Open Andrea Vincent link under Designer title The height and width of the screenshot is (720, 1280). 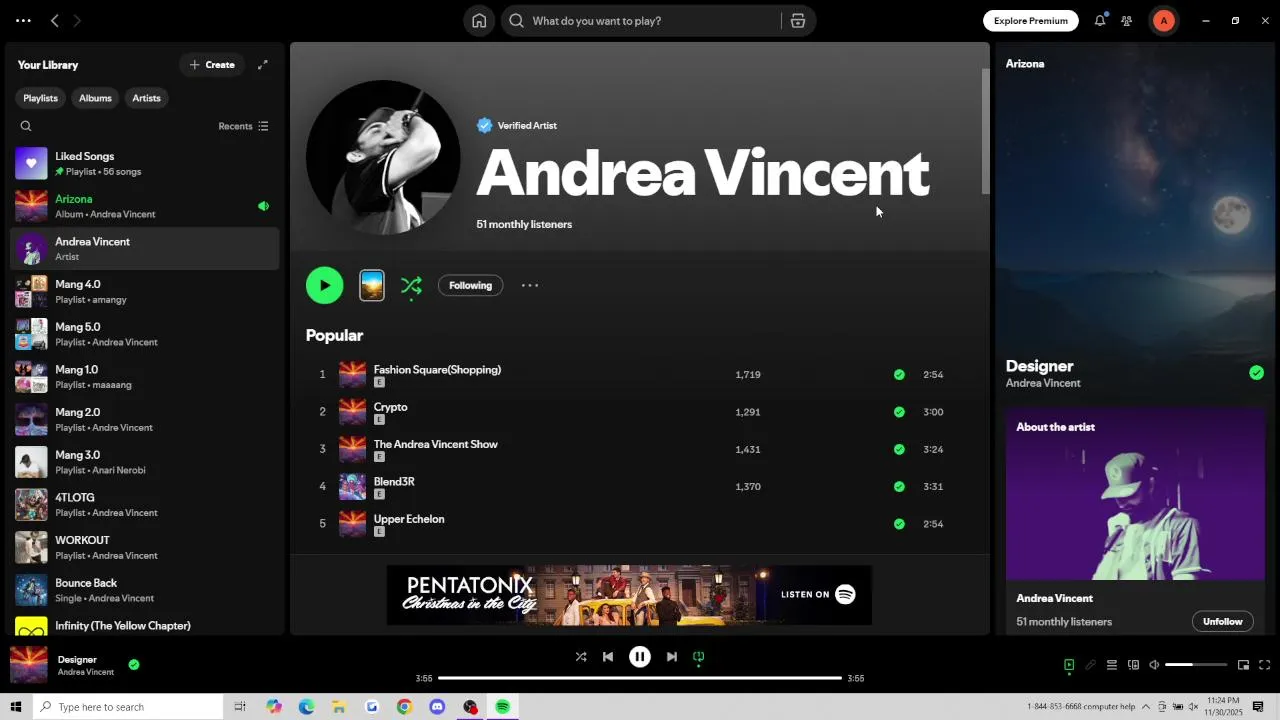pyautogui.click(x=1043, y=384)
